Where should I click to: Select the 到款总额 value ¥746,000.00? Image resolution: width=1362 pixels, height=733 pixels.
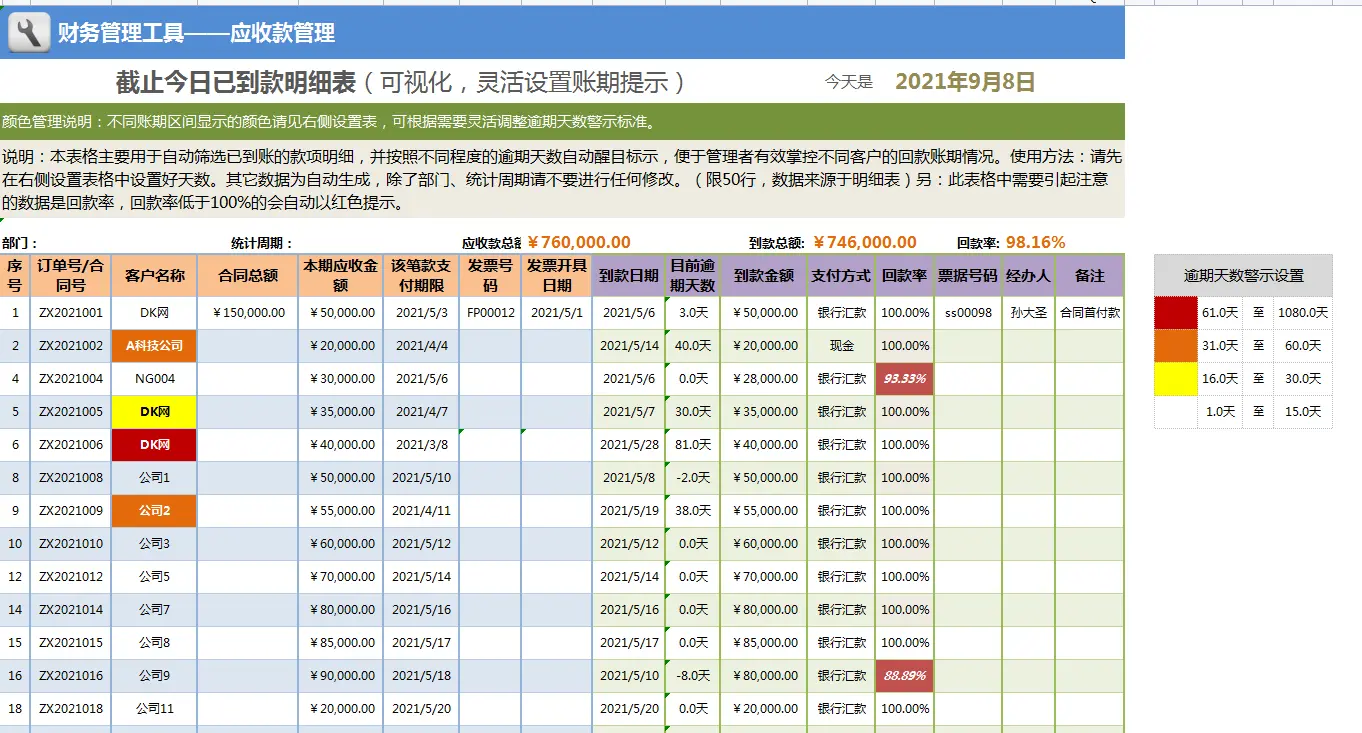[x=865, y=242]
